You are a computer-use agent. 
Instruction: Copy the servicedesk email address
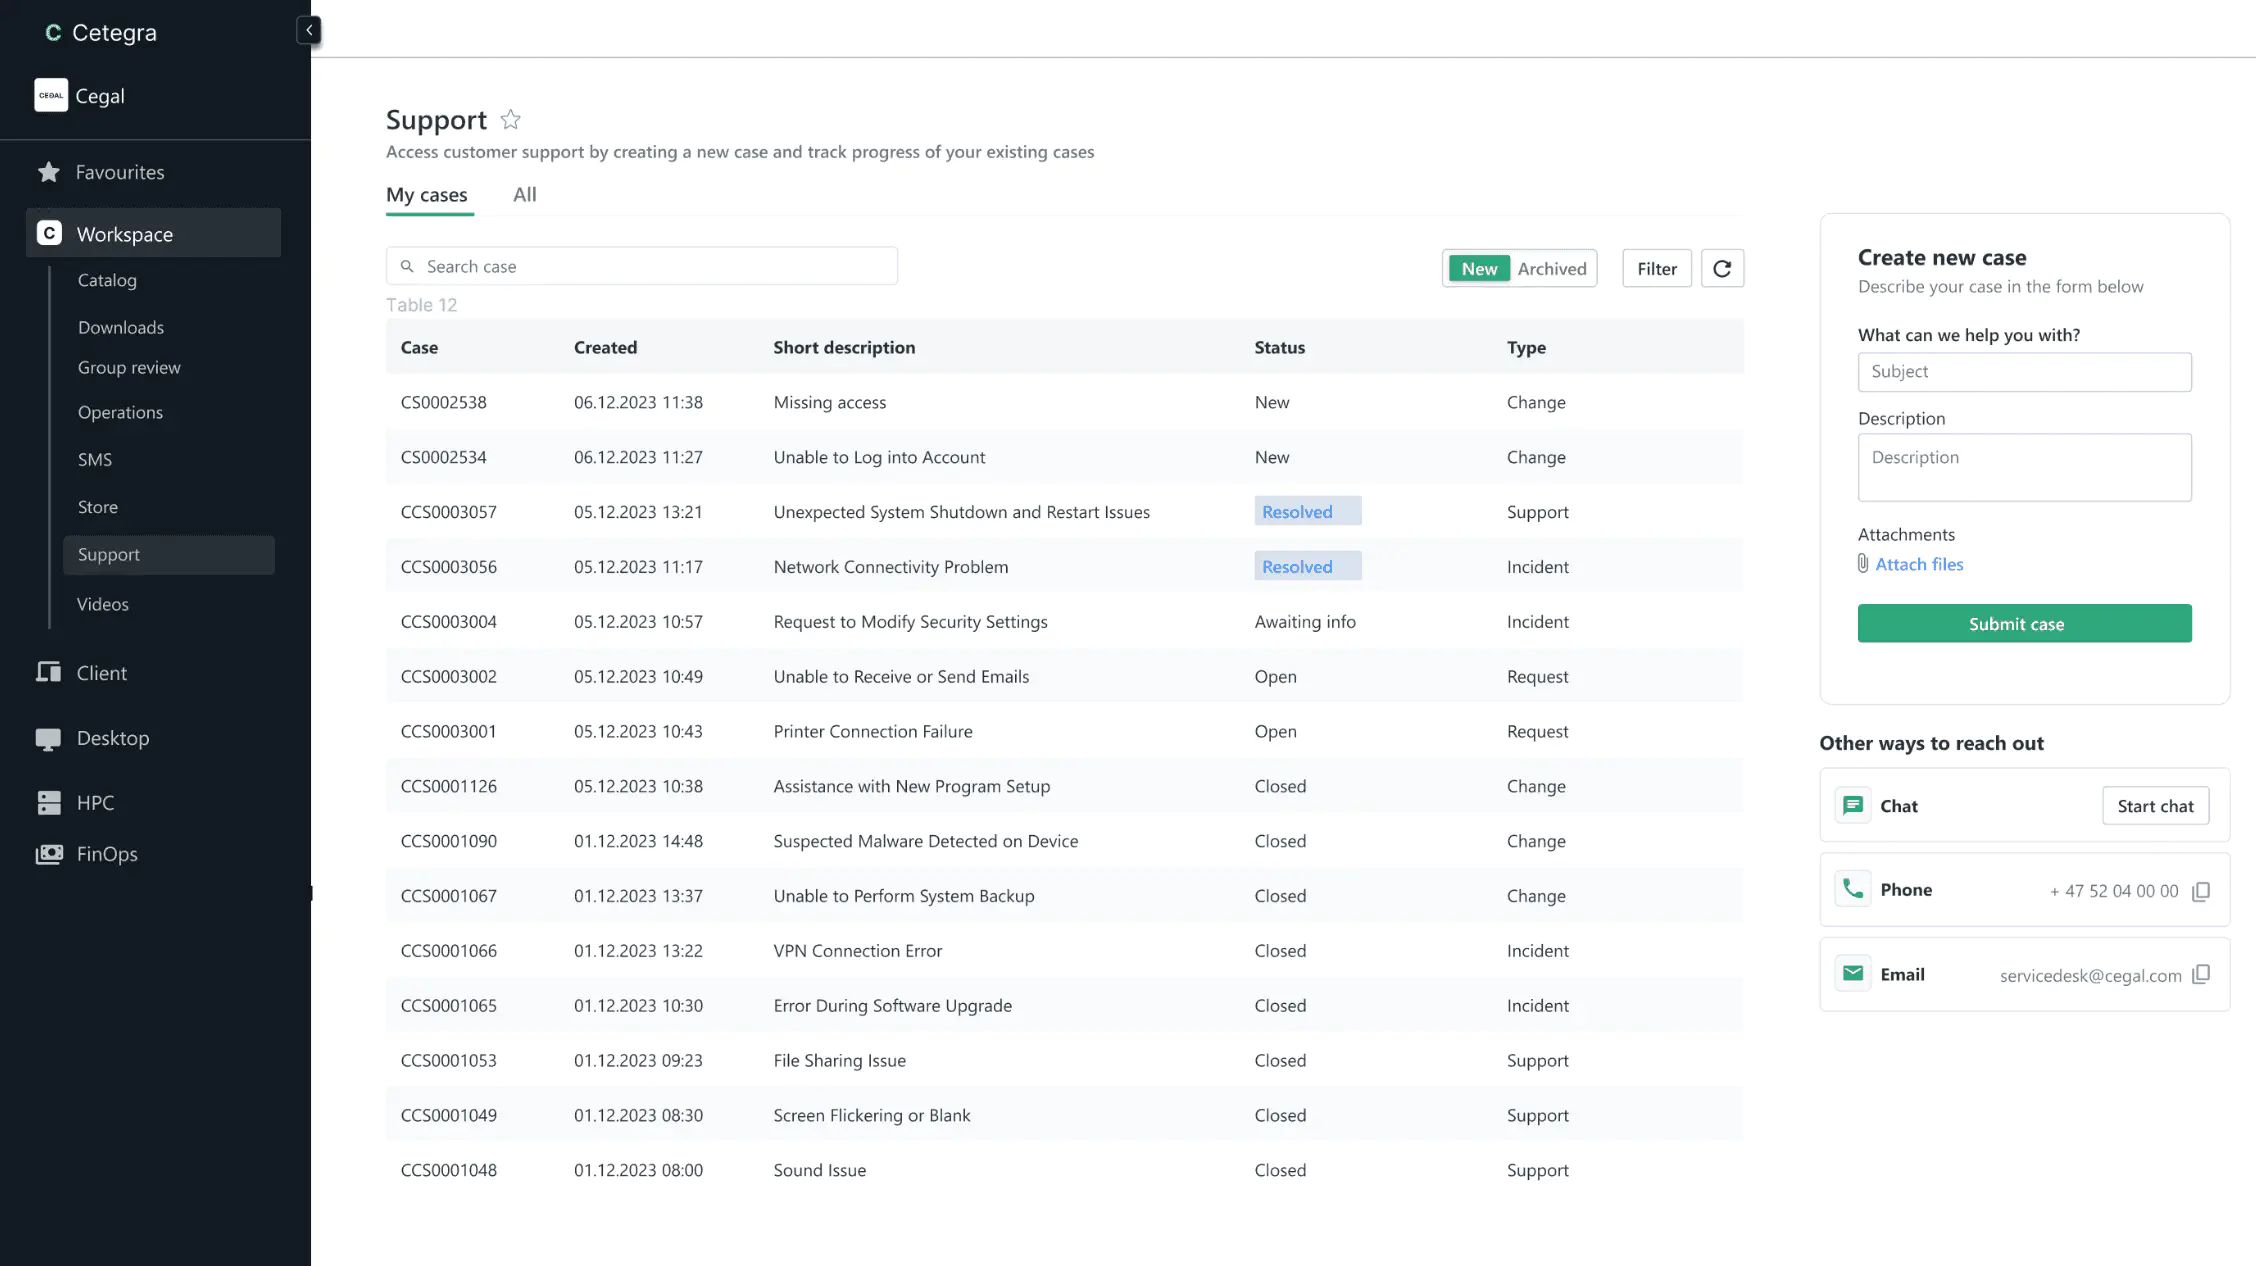click(x=2201, y=975)
